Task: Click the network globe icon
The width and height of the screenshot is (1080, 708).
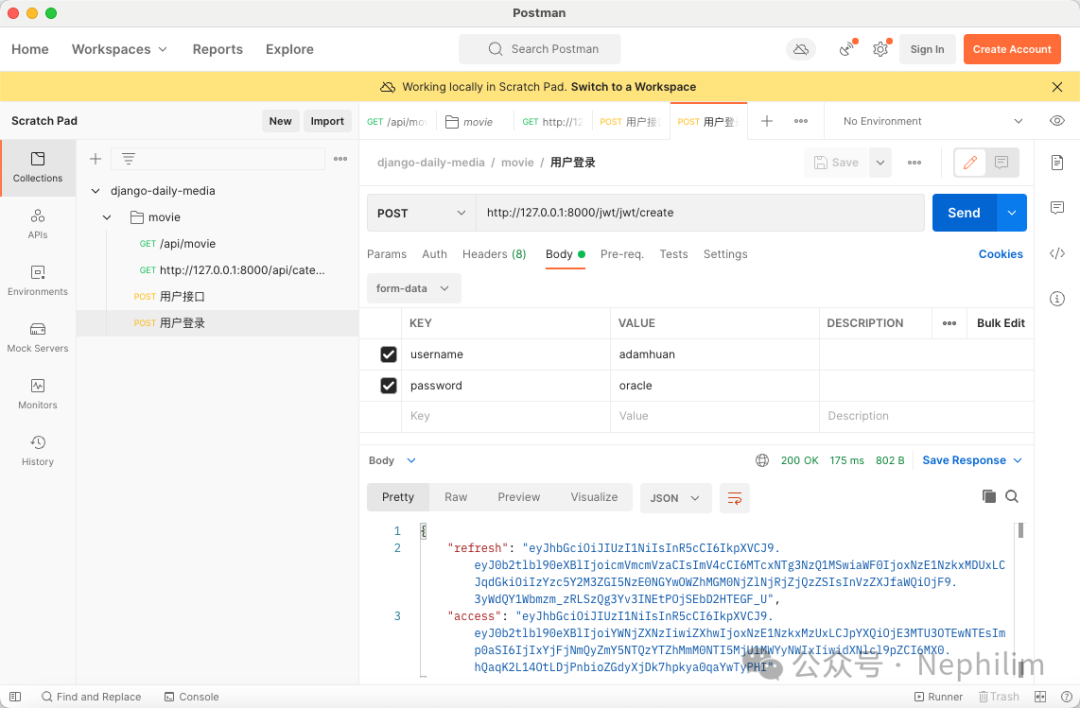Action: tap(762, 460)
